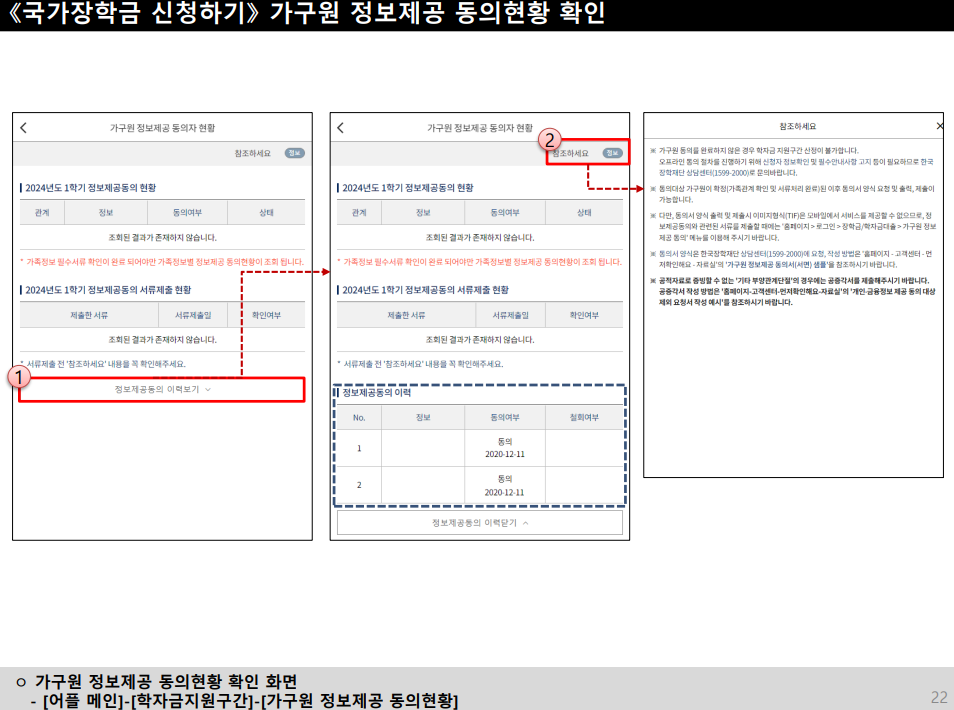Screen dimensions: 954x710
Task: Collapse the 정보제공동의 이력닫기 section
Action: point(479,522)
